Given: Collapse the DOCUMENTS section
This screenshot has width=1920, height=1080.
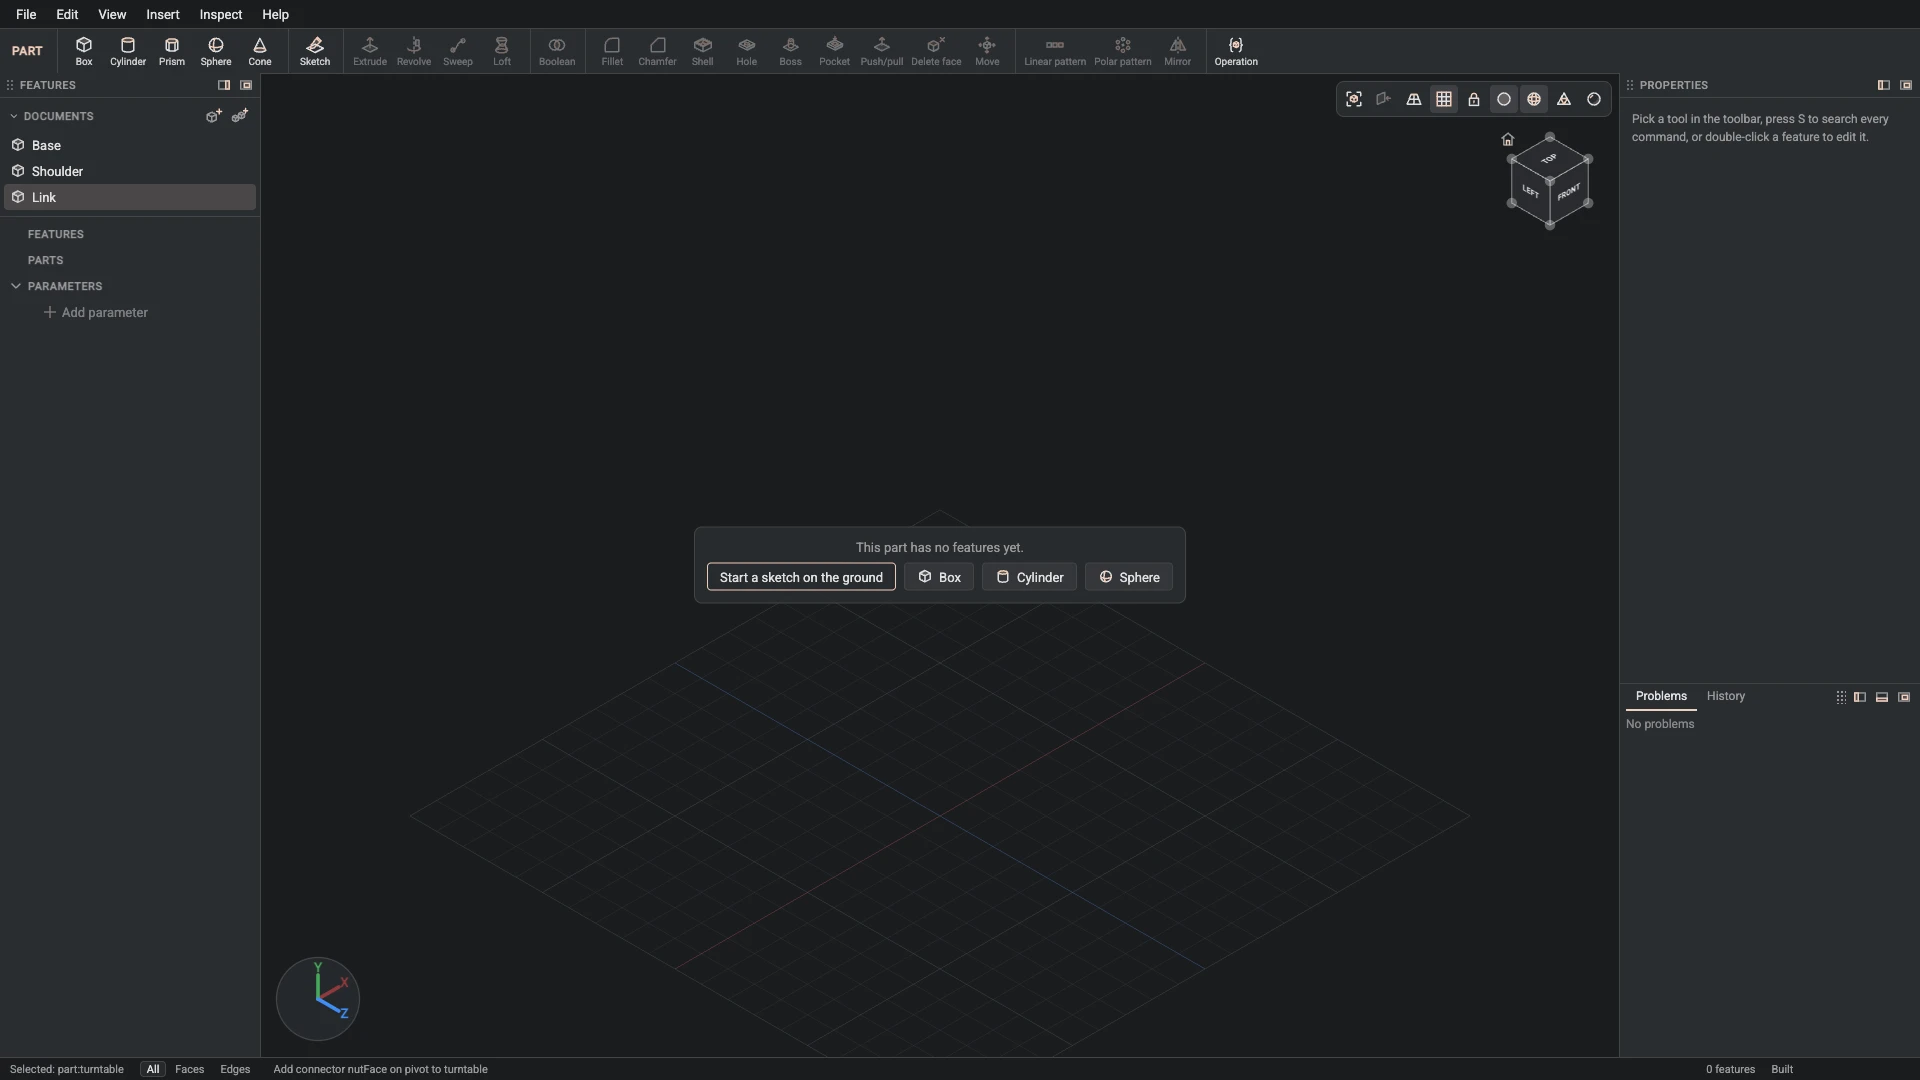Looking at the screenshot, I should click(14, 116).
